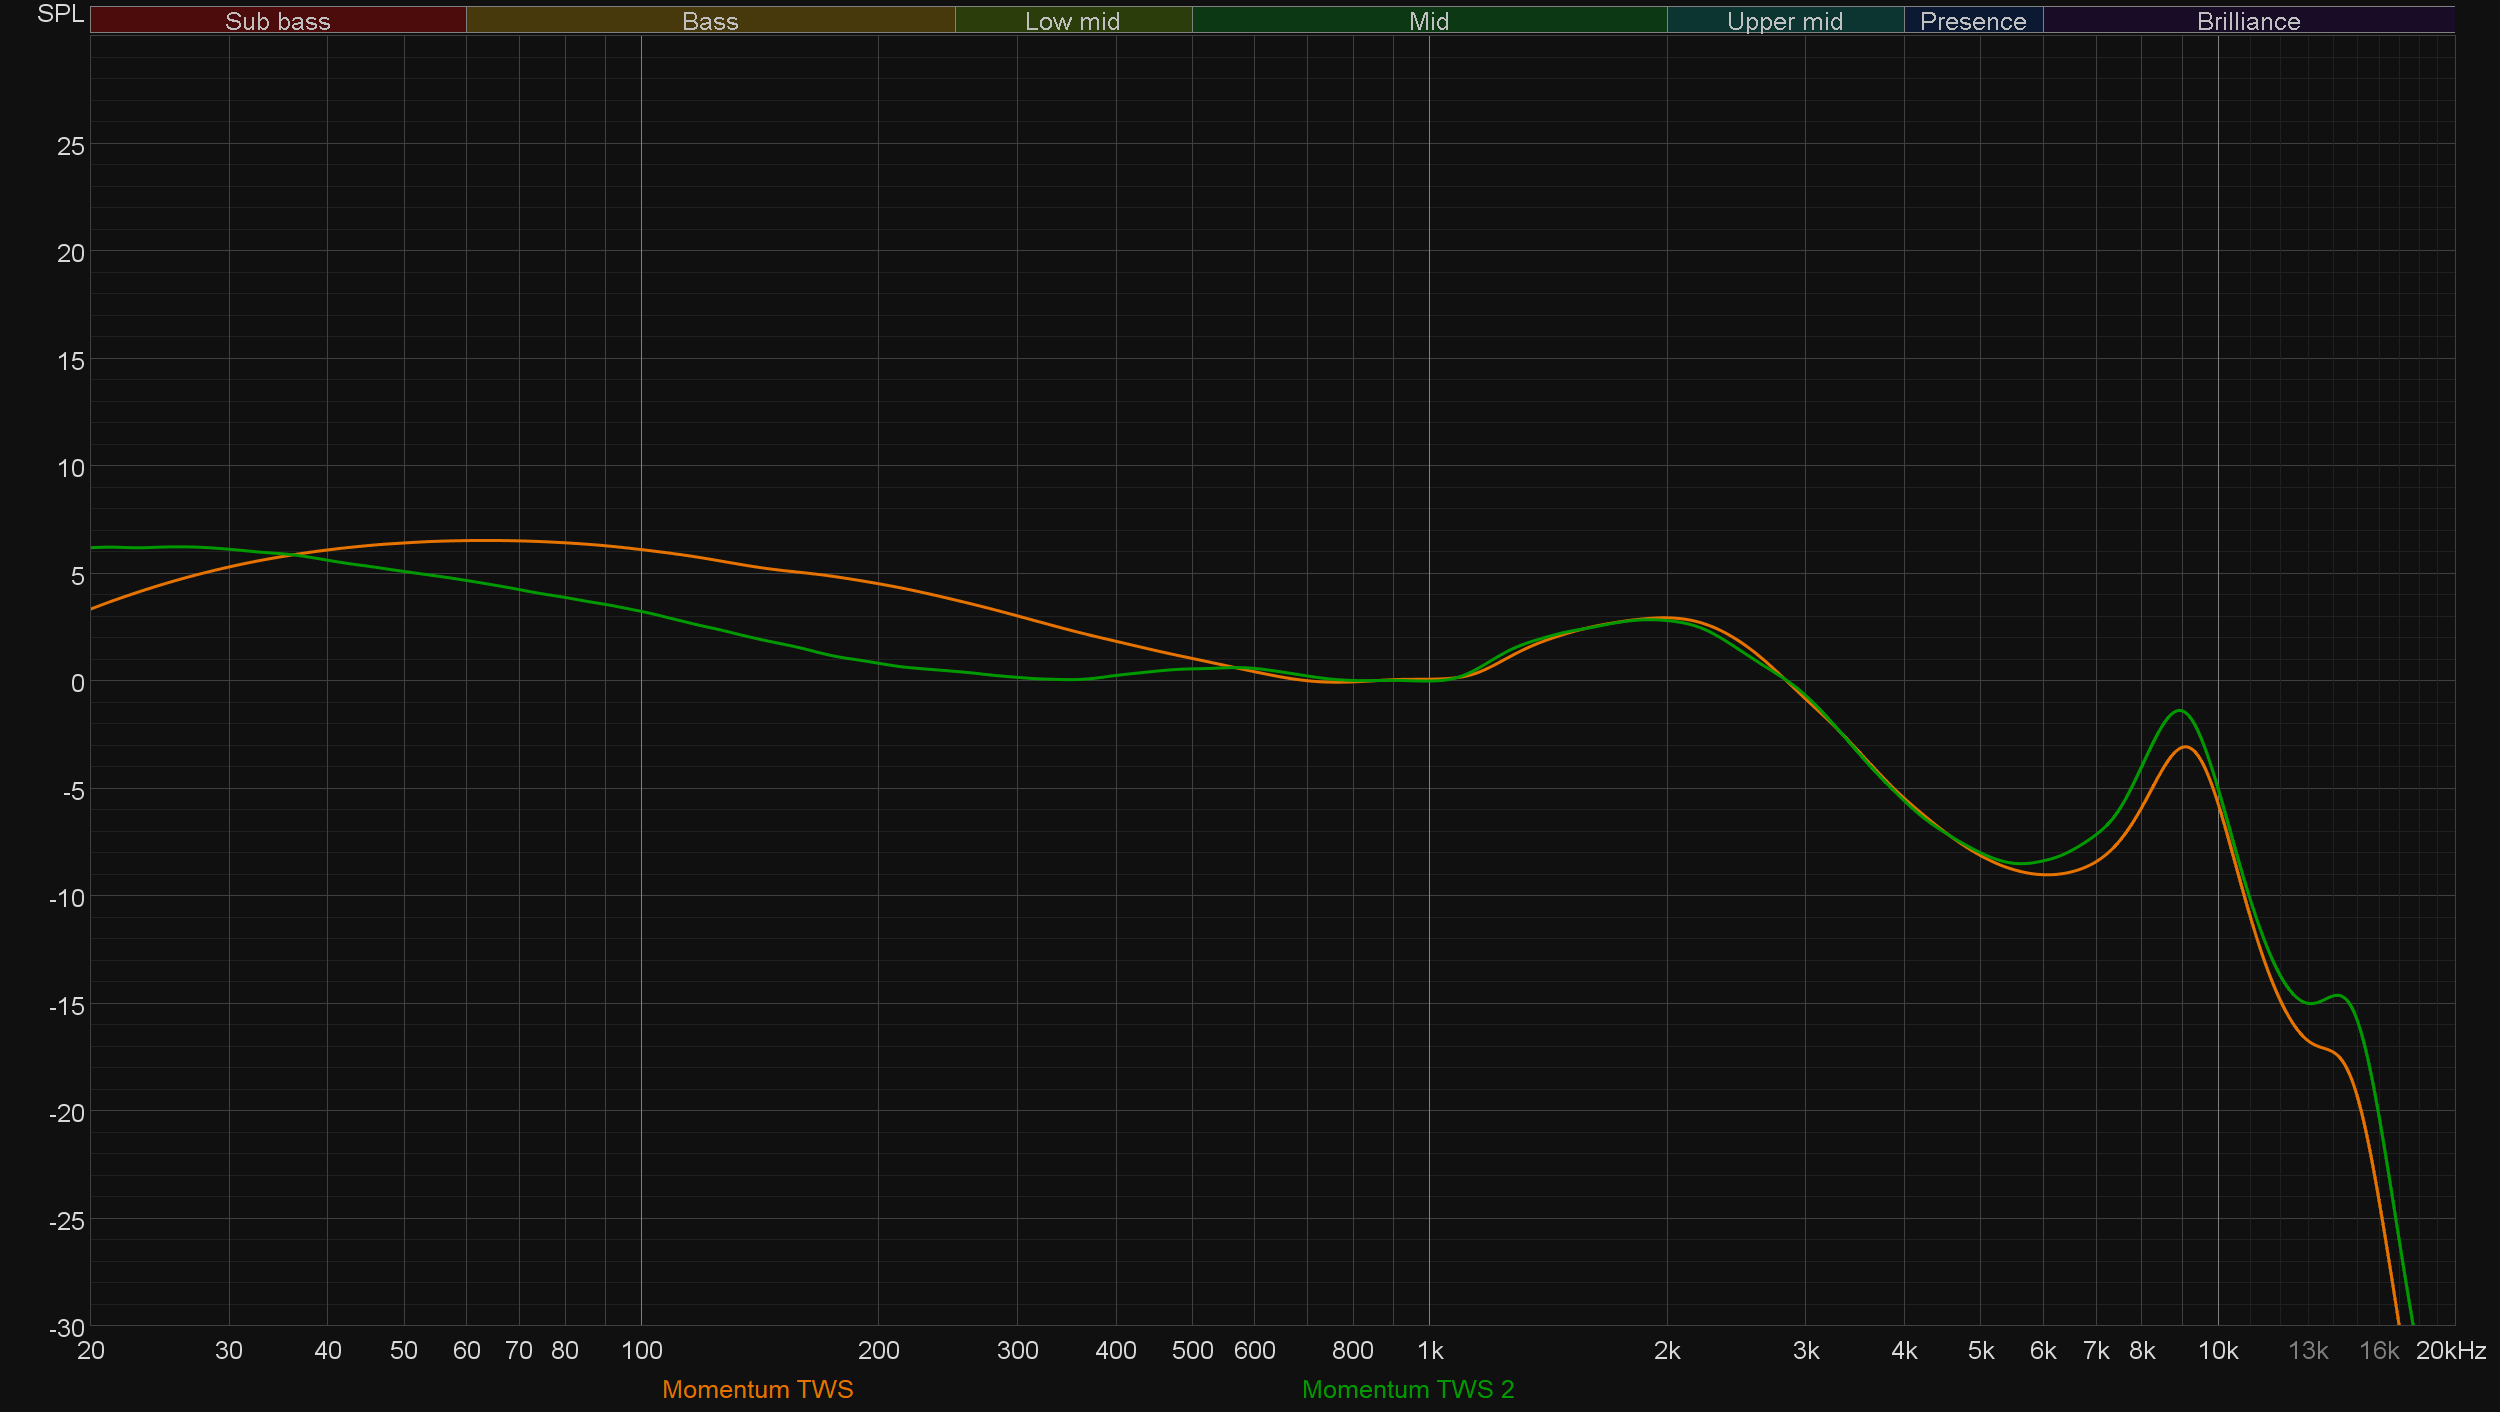Screen dimensions: 2500x1412
Task: Click the Upper mid band header
Action: point(1784,21)
